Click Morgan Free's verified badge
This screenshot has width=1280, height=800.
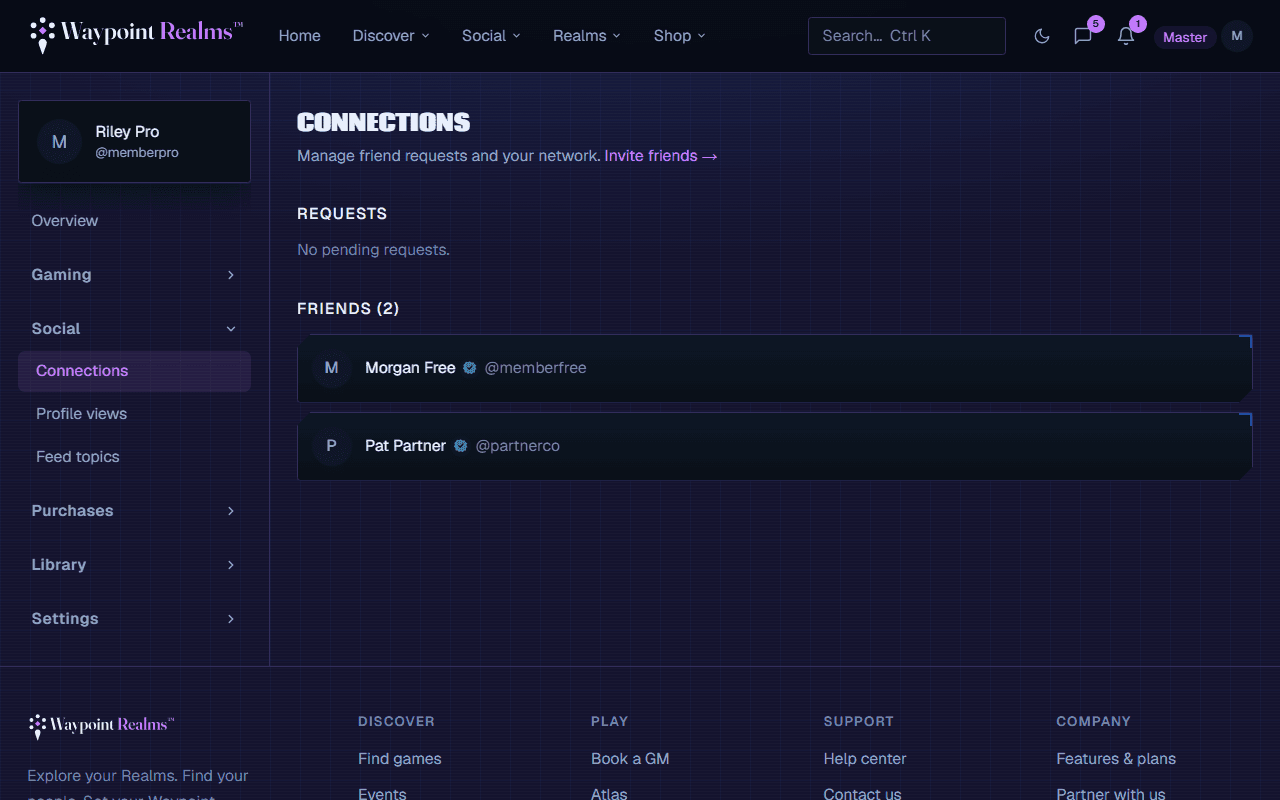(x=470, y=368)
